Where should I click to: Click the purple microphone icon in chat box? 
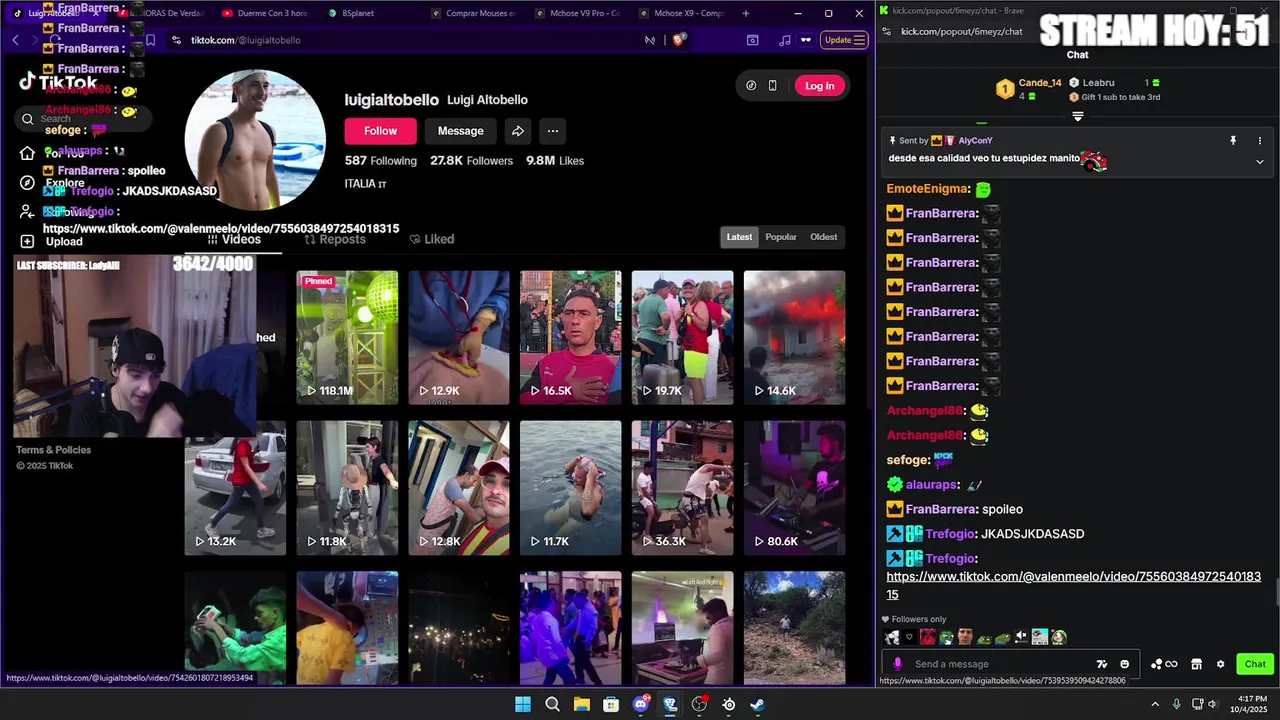897,664
